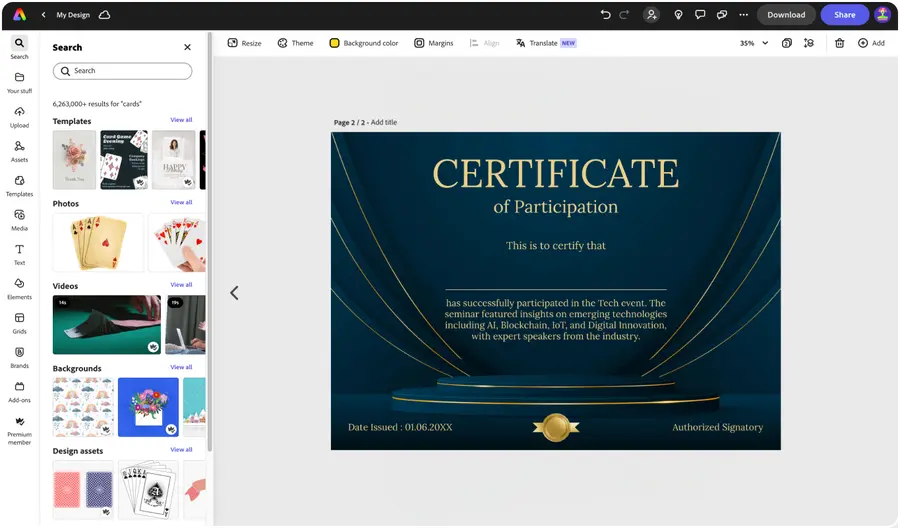Click View all next to Templates

point(181,120)
